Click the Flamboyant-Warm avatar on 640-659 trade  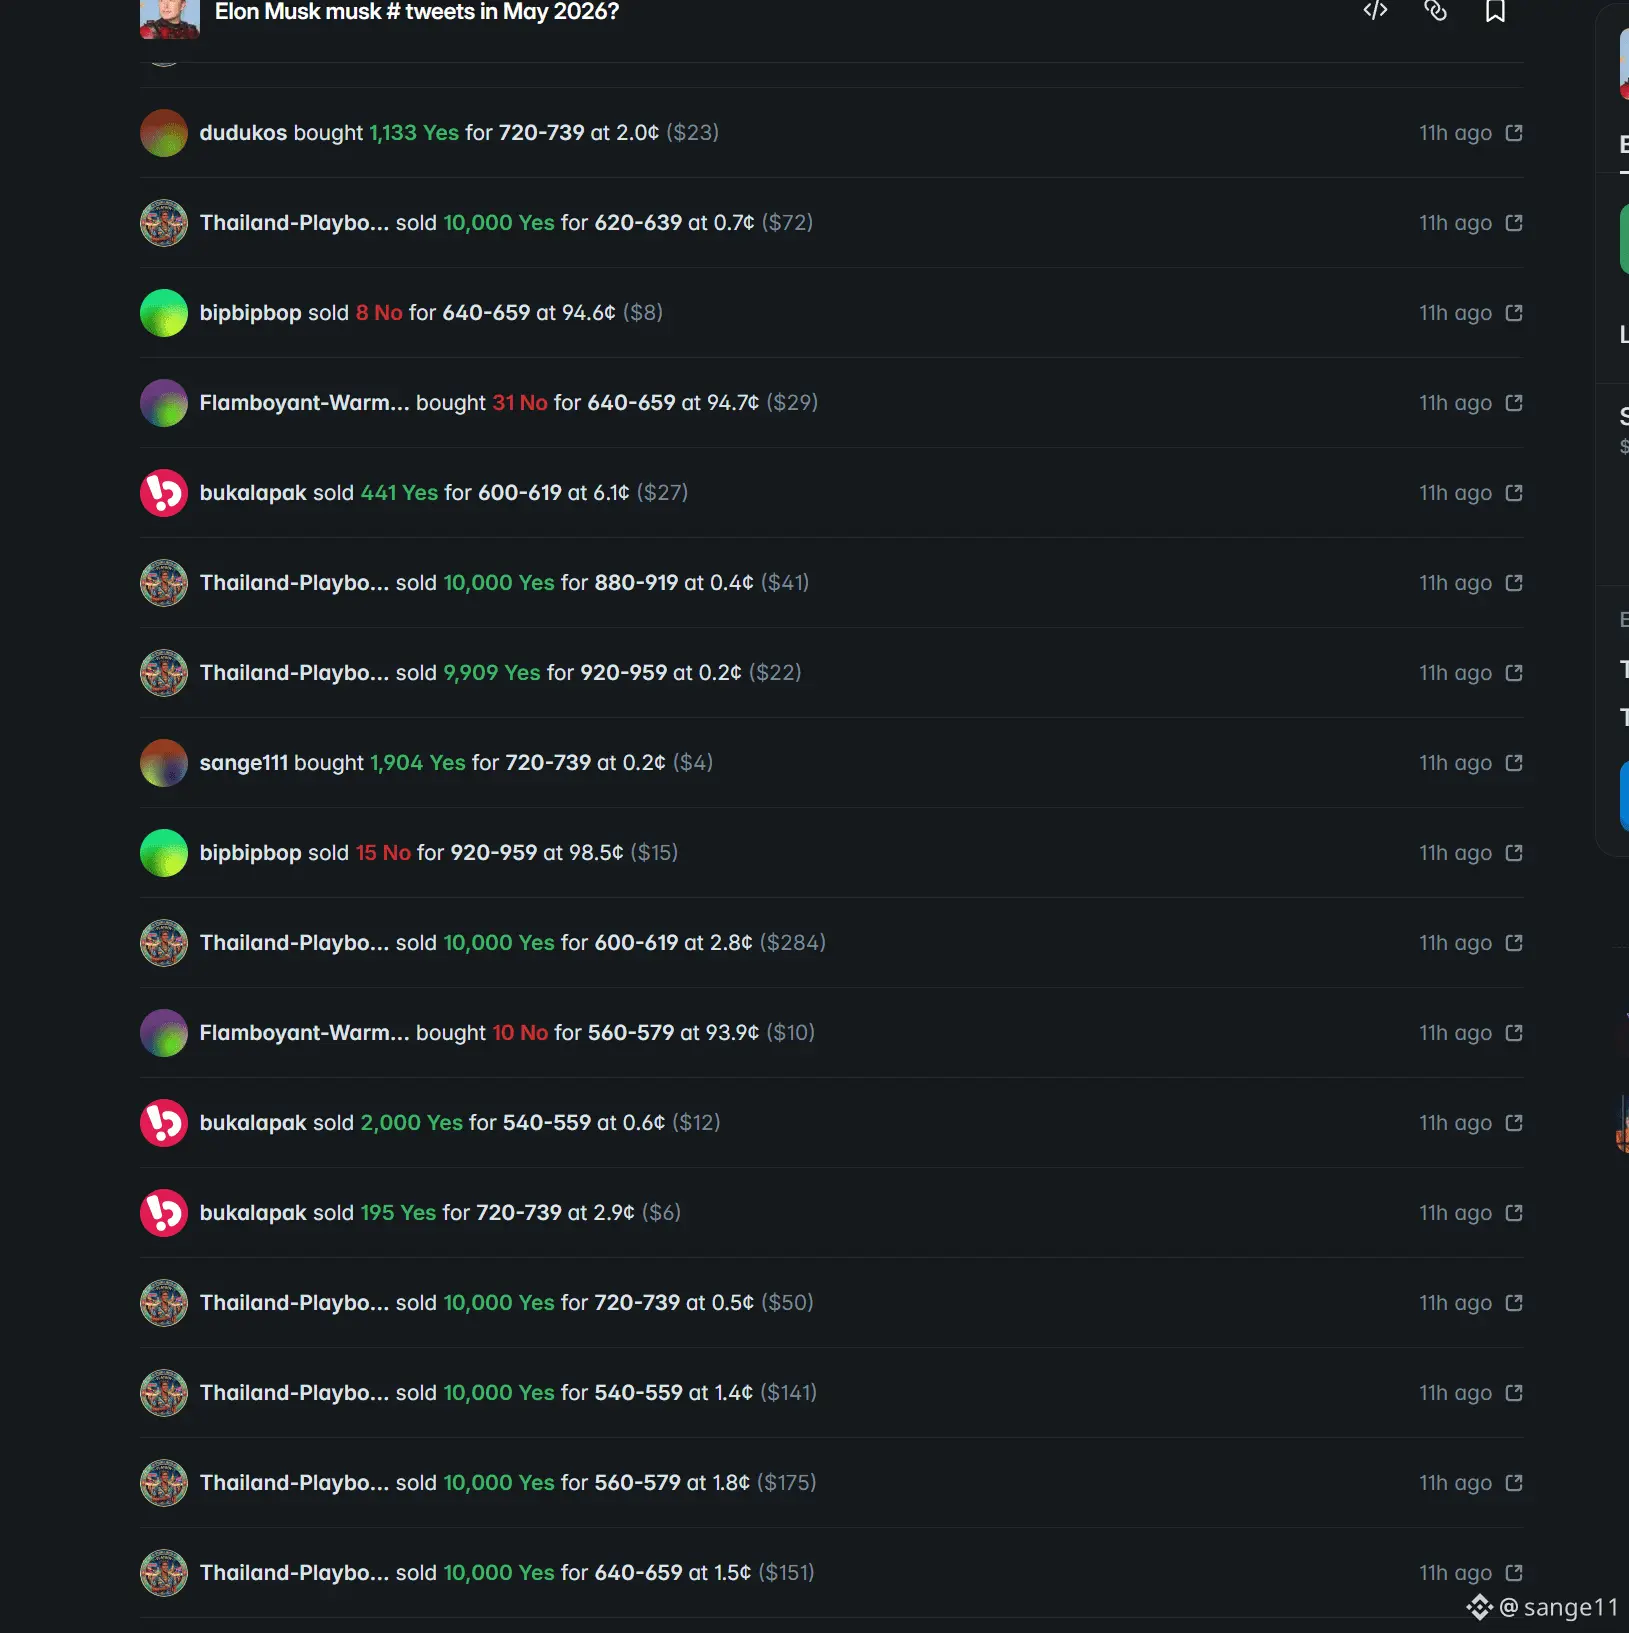pyautogui.click(x=164, y=403)
